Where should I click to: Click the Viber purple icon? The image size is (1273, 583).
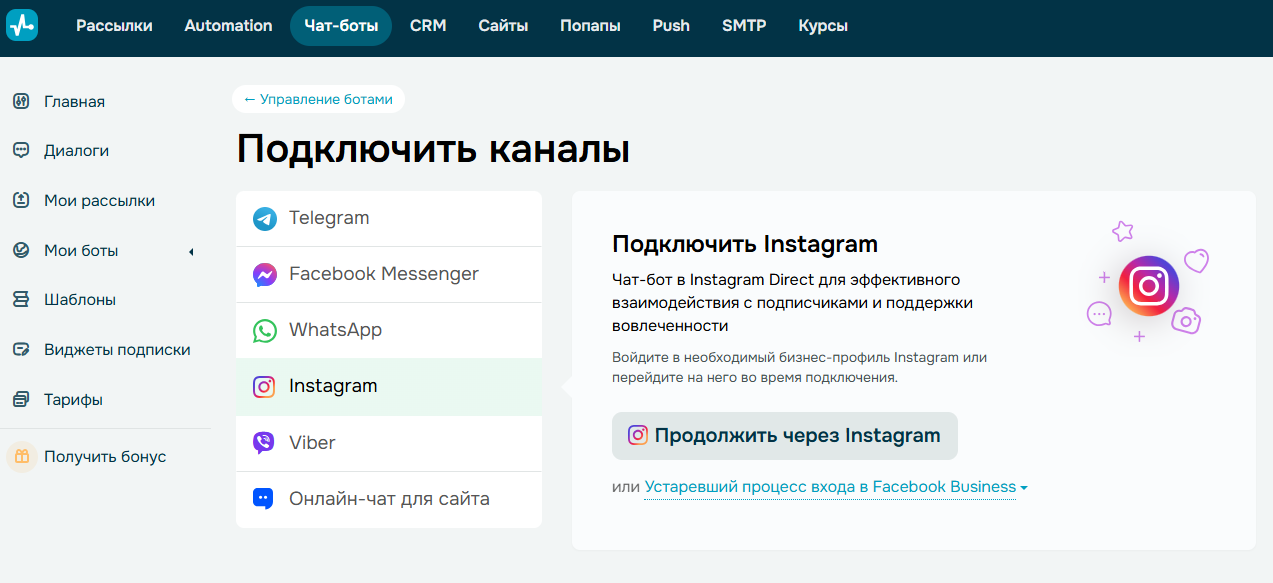point(264,443)
